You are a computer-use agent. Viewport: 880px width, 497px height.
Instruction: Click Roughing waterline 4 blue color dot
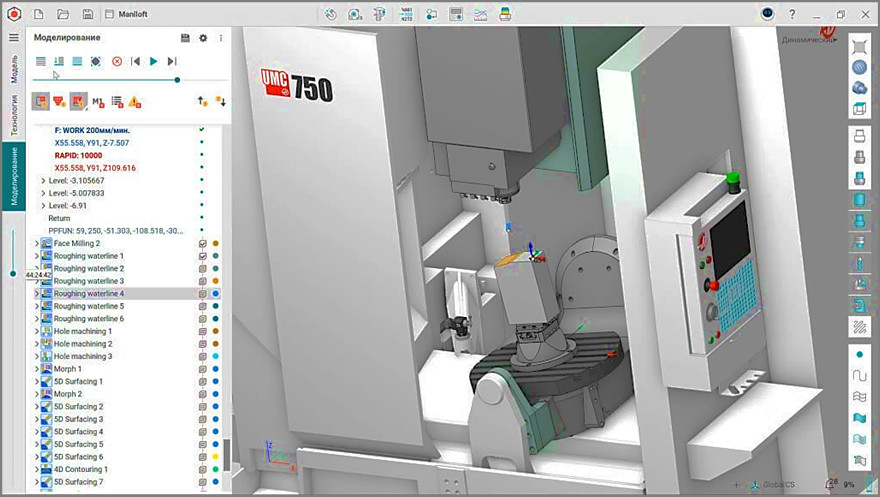click(x=216, y=293)
